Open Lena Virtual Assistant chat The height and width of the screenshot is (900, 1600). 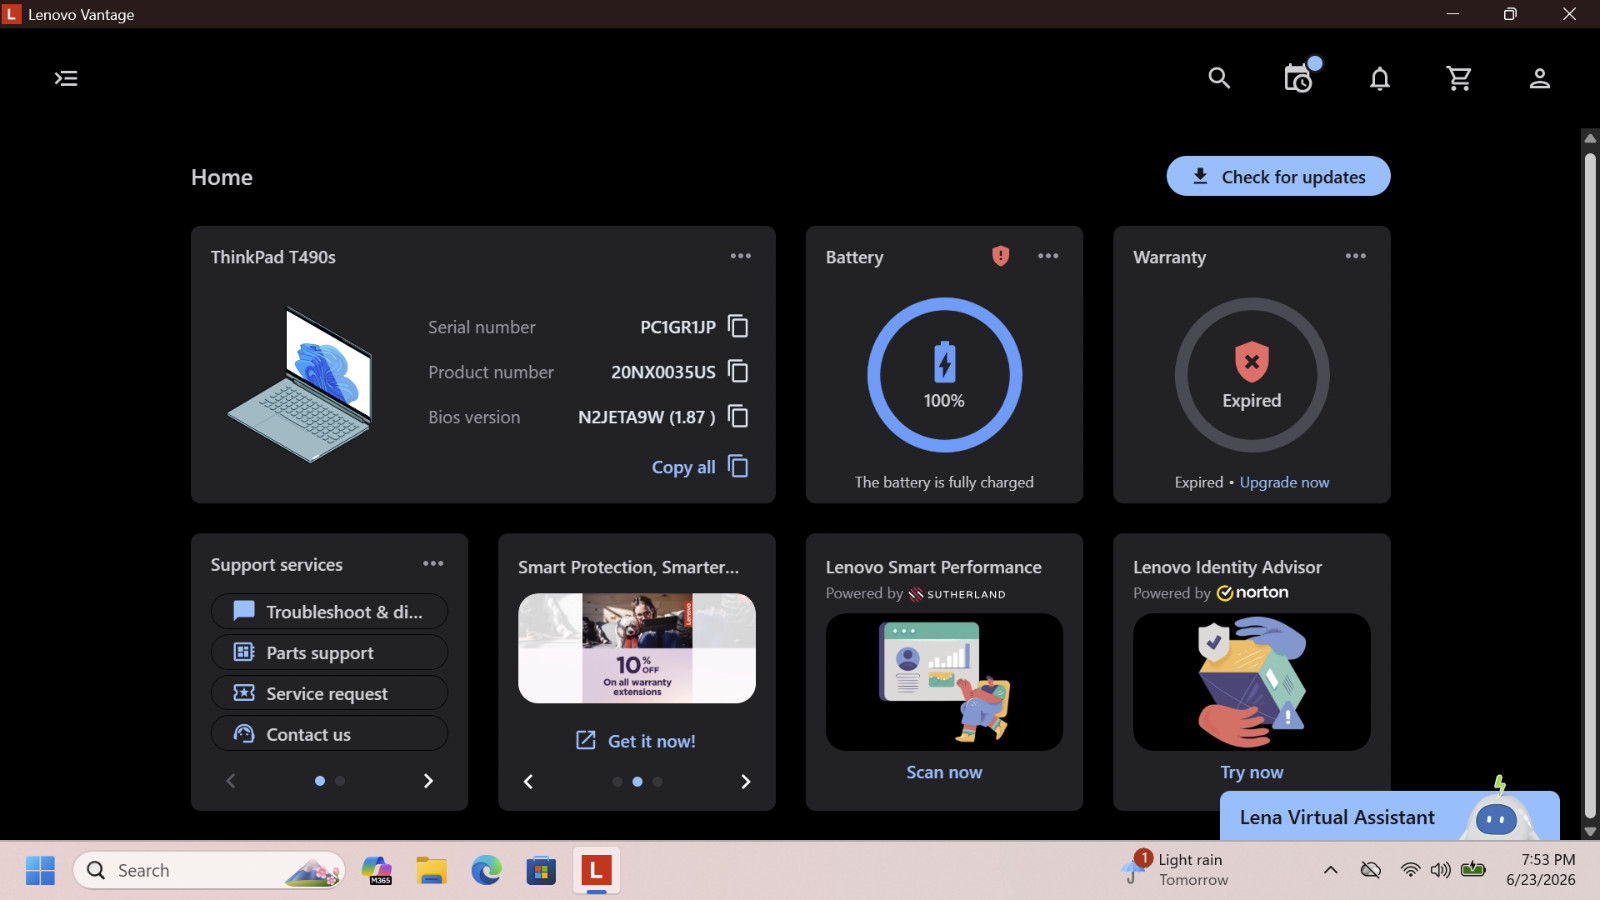1389,816
